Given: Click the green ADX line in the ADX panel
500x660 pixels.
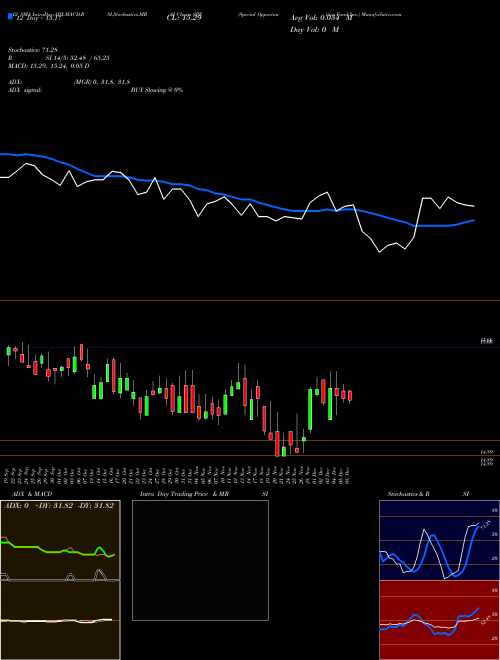Looking at the screenshot, I should (58, 551).
